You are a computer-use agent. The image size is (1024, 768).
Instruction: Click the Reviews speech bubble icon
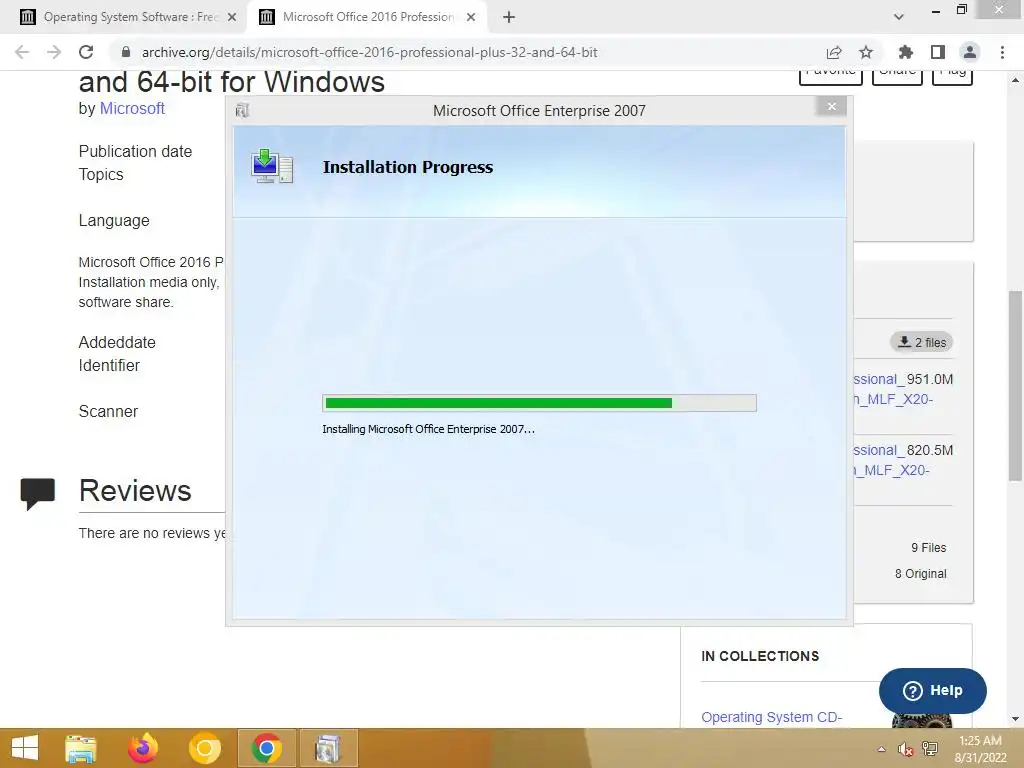coord(38,494)
